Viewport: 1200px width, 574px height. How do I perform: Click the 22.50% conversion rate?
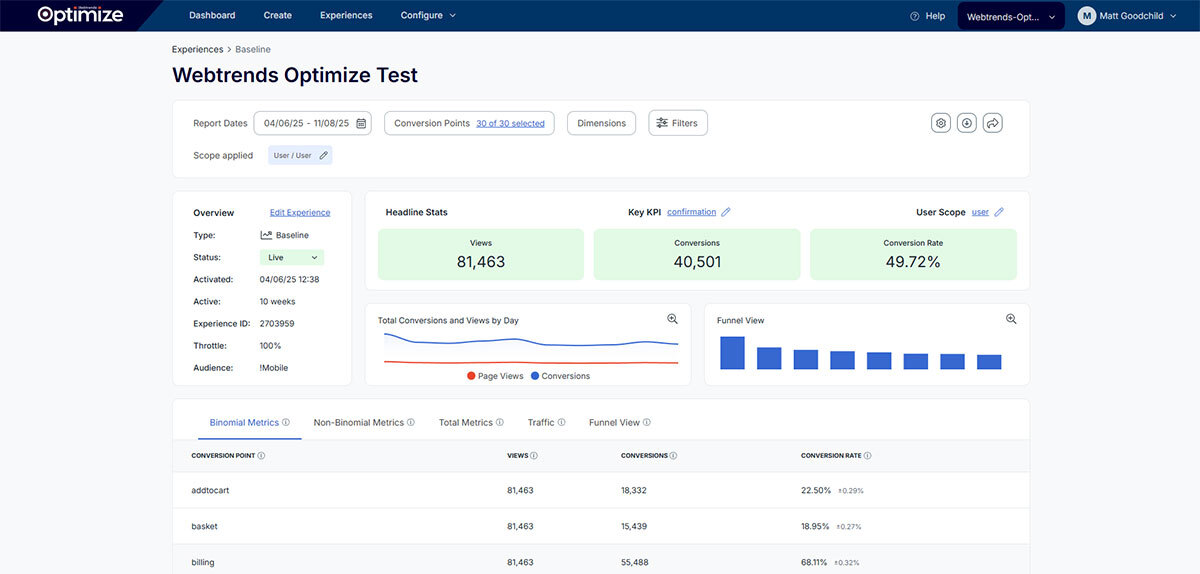click(816, 490)
